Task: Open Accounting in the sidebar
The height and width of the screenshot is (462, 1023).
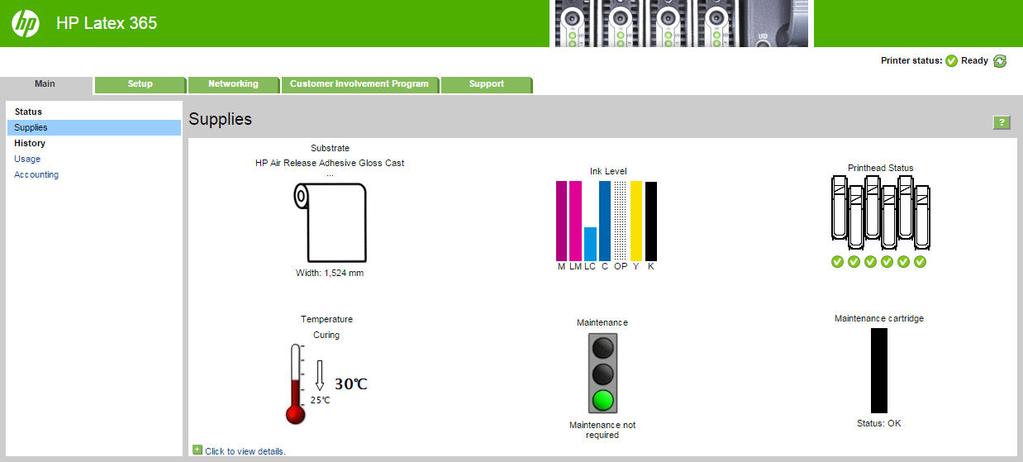Action: [x=37, y=175]
